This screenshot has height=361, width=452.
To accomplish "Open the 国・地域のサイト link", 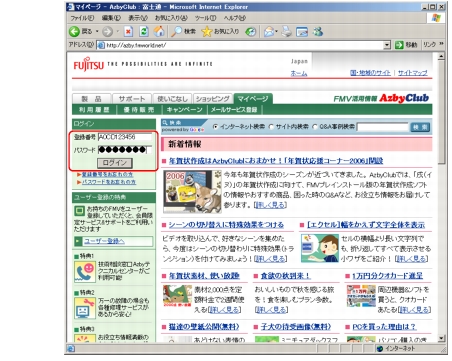I will [370, 73].
